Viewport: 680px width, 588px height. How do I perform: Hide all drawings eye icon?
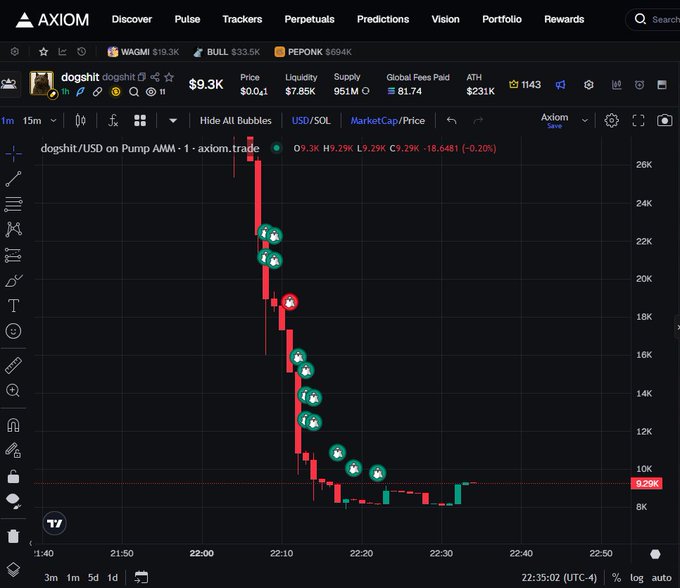click(13, 501)
